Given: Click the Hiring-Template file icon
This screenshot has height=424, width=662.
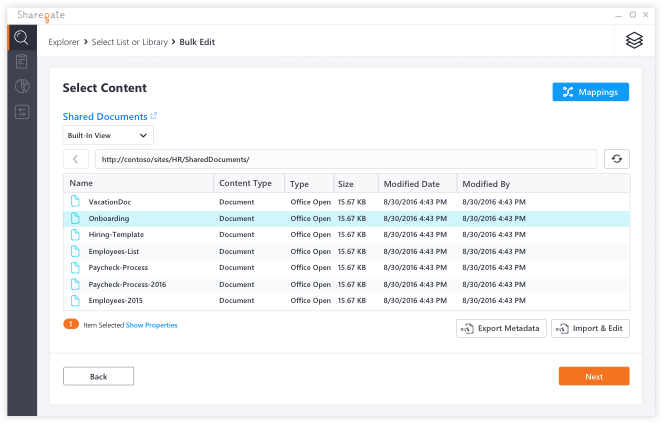Looking at the screenshot, I should [x=75, y=234].
